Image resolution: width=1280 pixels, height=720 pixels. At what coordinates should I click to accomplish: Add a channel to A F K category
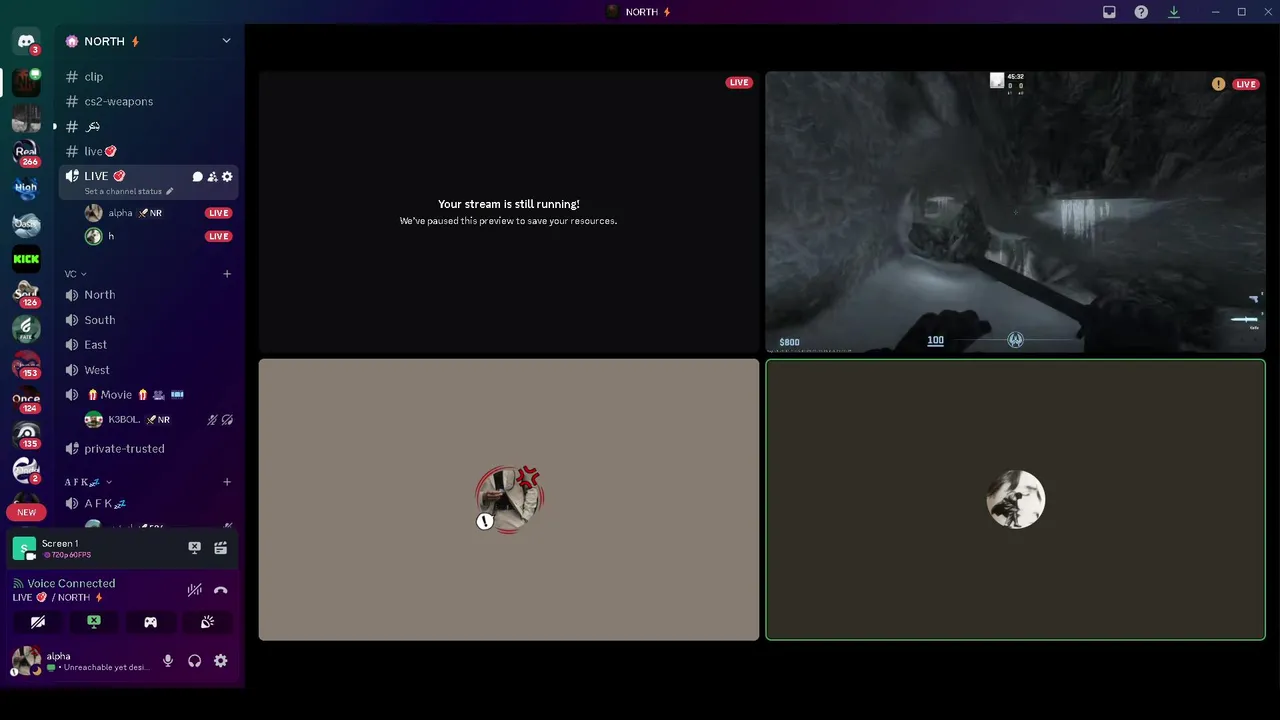(x=227, y=482)
